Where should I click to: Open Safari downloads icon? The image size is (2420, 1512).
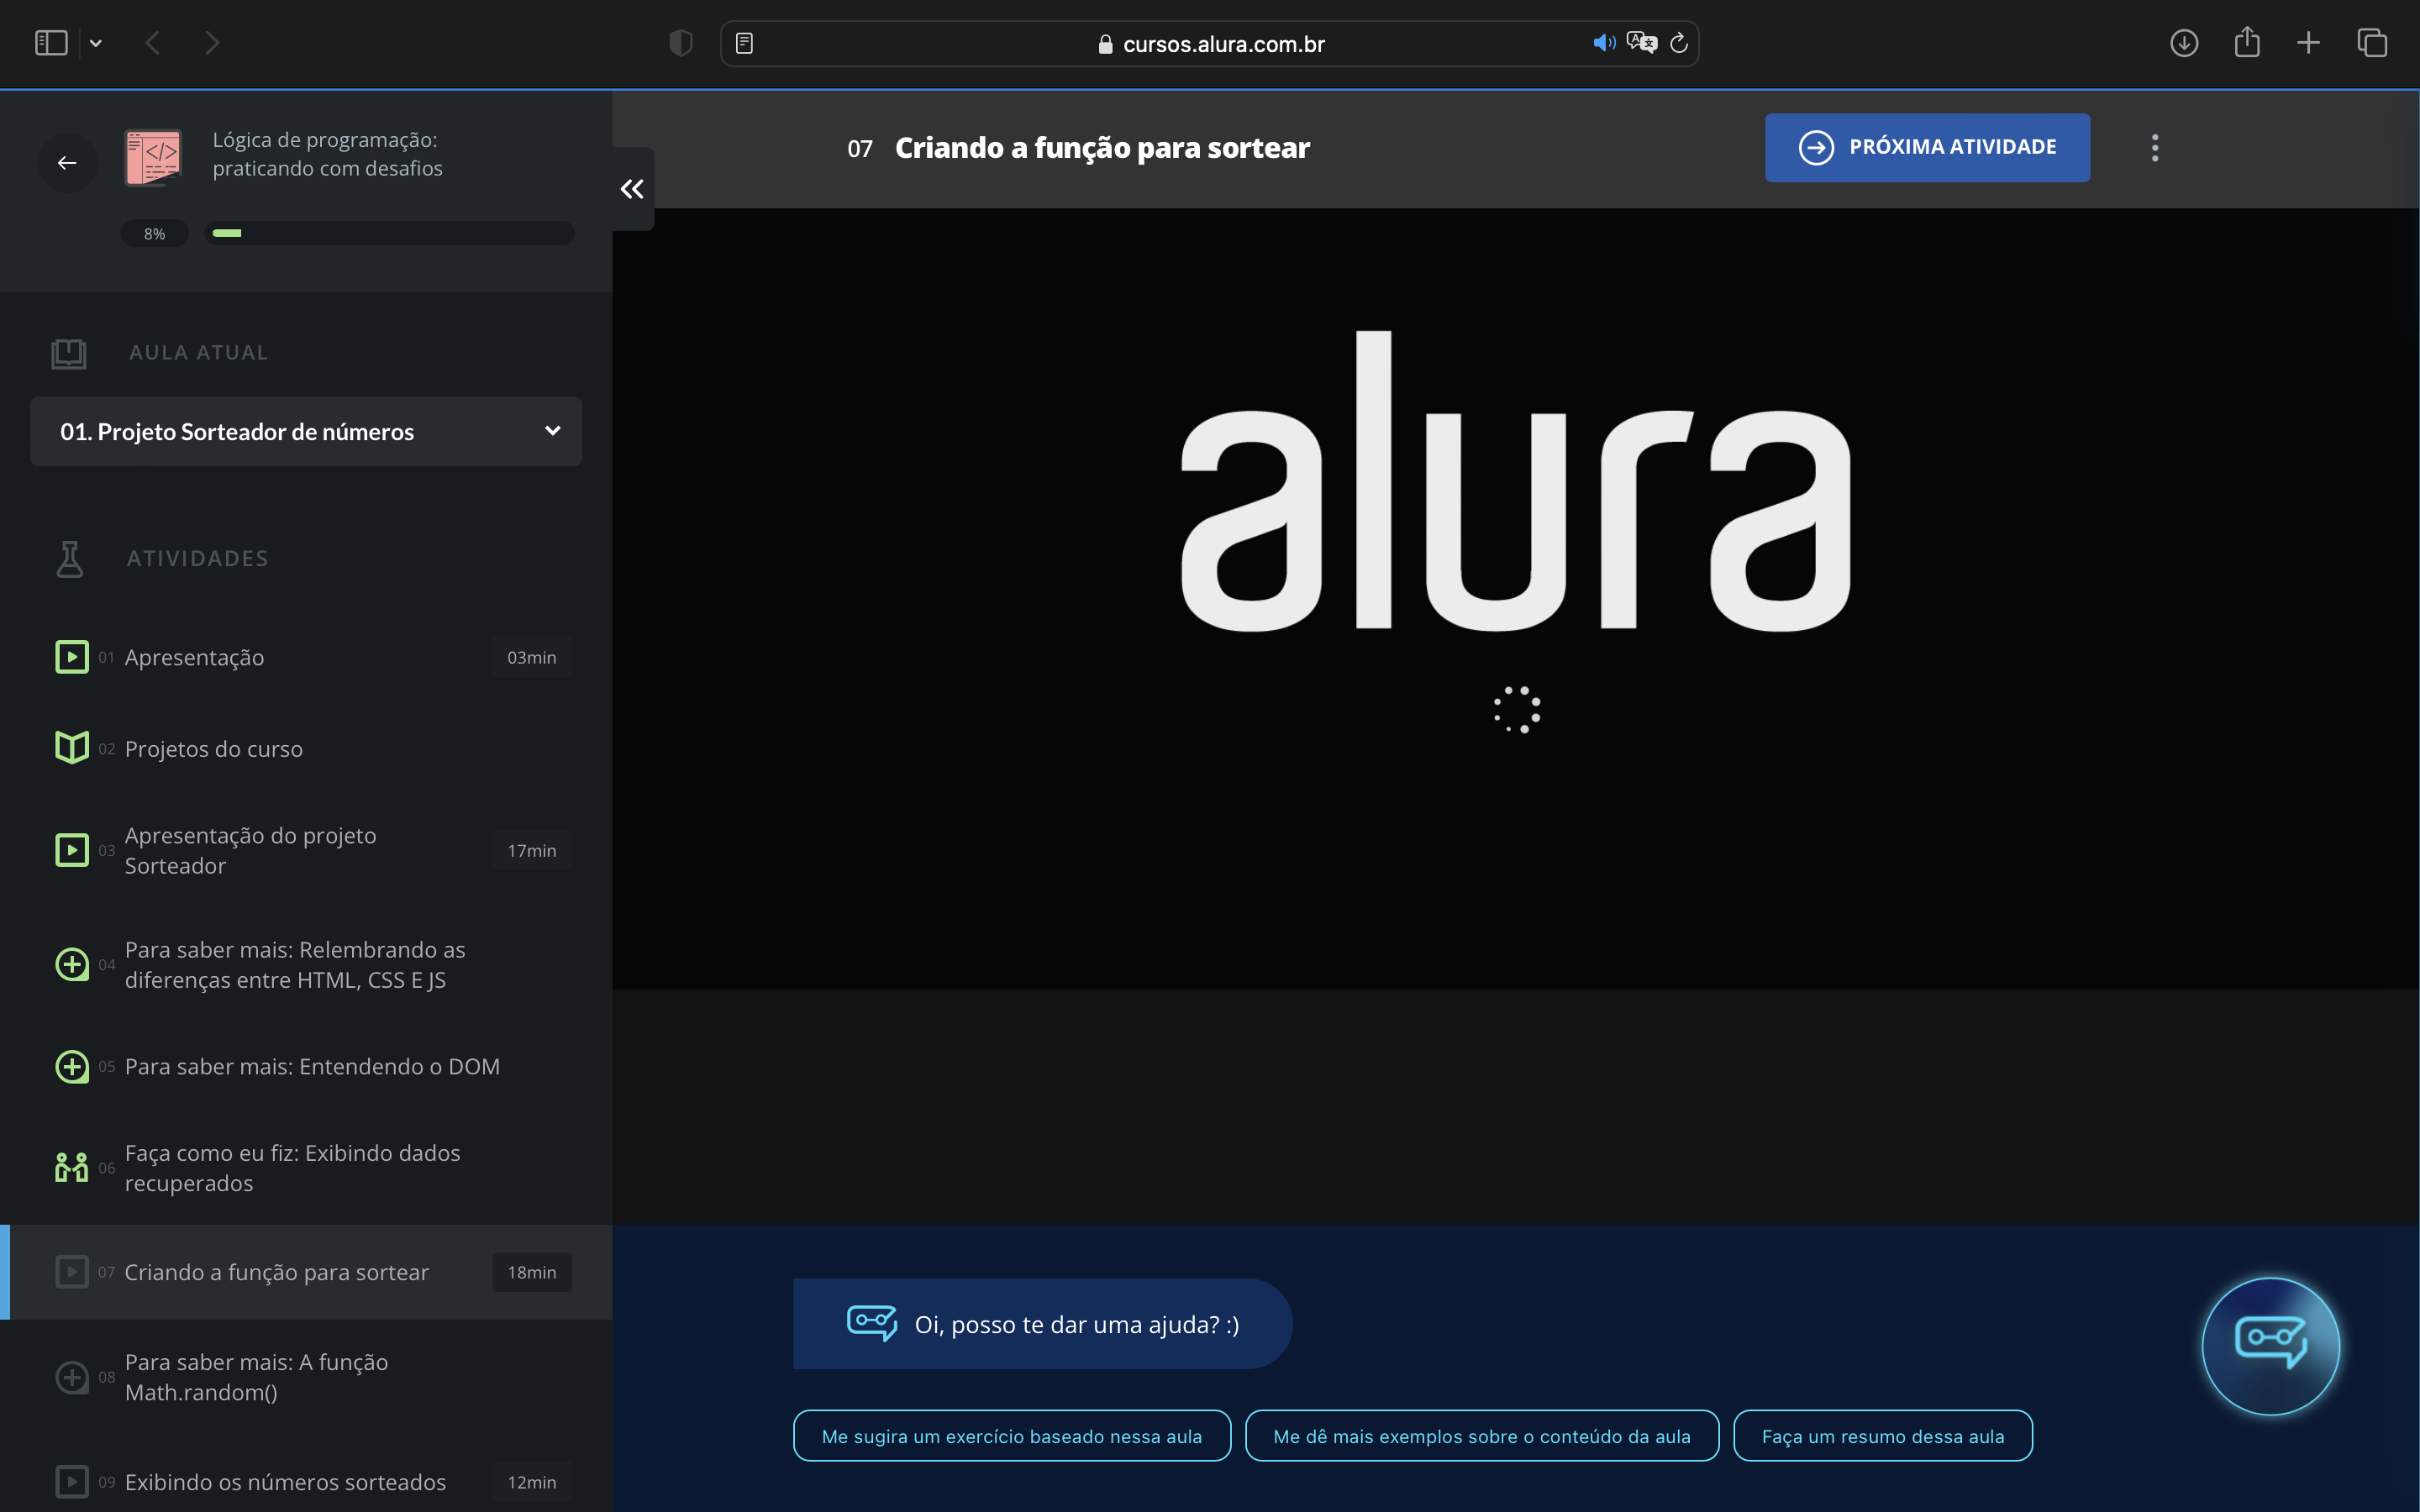pos(2184,43)
